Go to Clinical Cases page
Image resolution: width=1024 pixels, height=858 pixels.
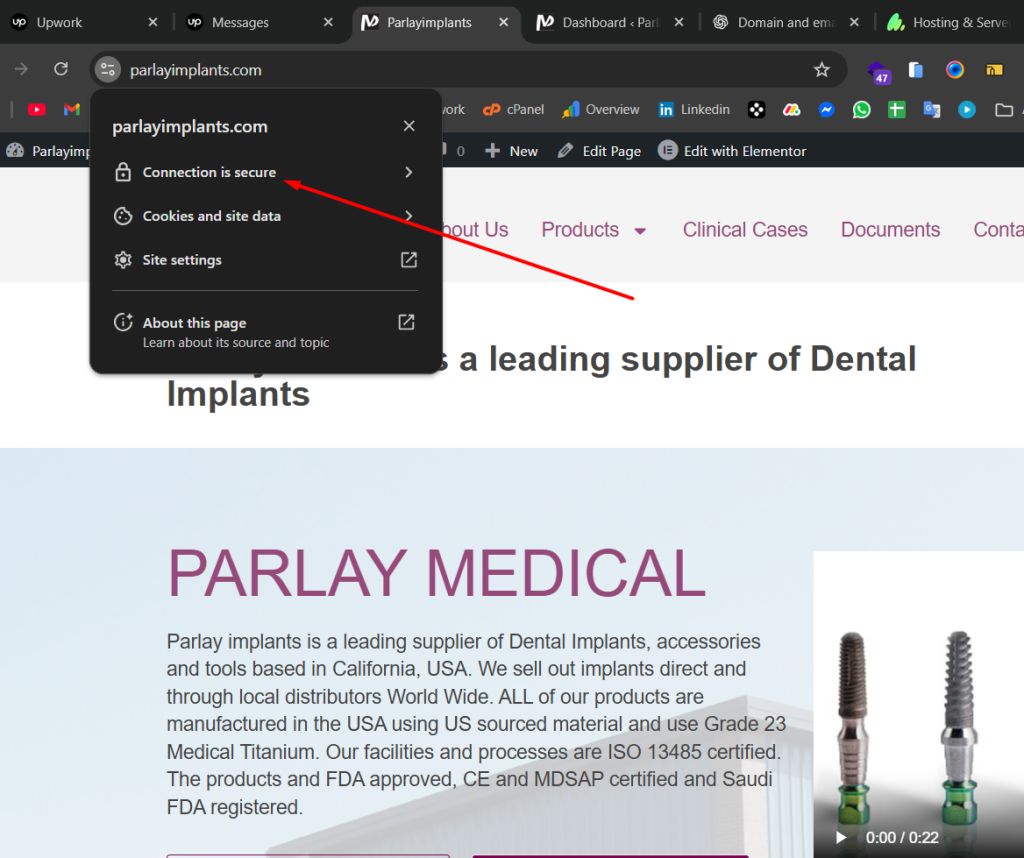(745, 230)
